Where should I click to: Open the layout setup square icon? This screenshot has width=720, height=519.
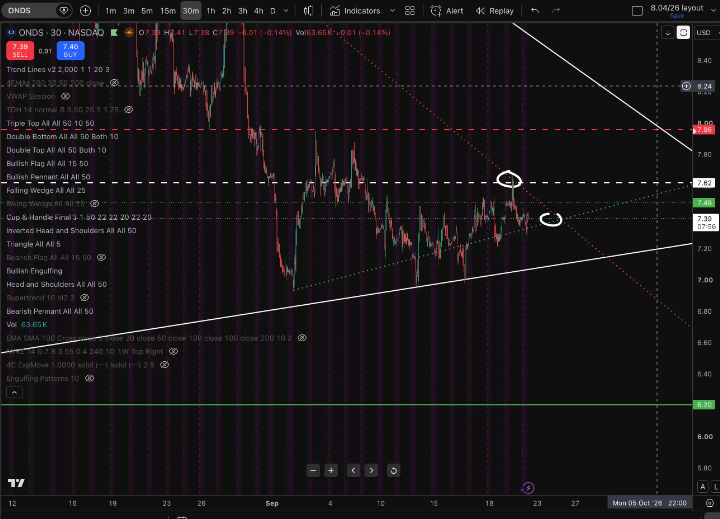[x=637, y=11]
